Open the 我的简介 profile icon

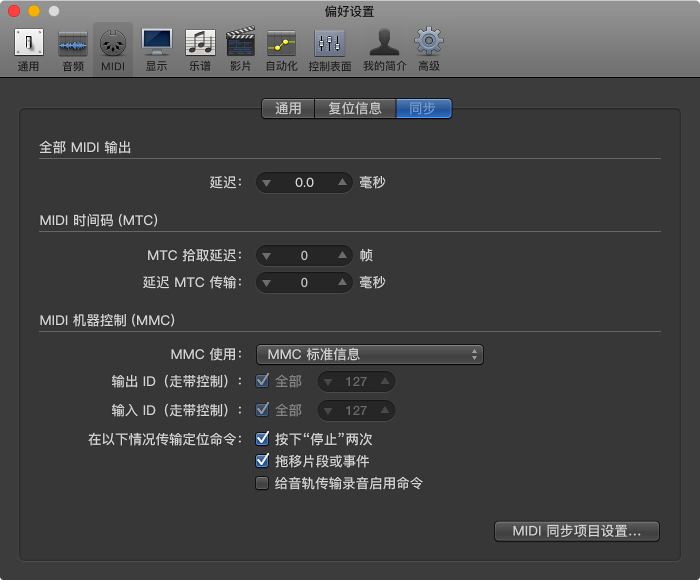click(x=384, y=50)
